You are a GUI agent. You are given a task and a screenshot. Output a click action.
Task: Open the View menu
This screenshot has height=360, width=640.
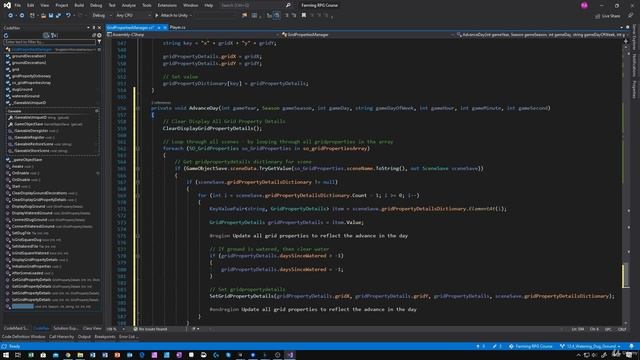(x=44, y=5)
